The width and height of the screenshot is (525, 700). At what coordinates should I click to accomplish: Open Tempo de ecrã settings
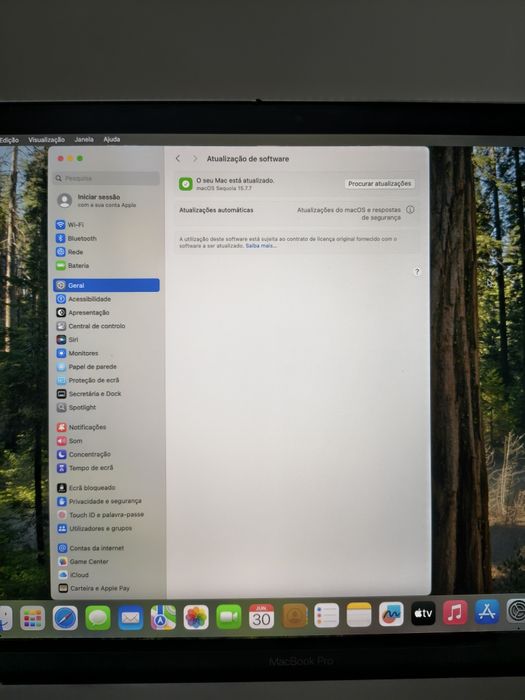click(x=107, y=468)
